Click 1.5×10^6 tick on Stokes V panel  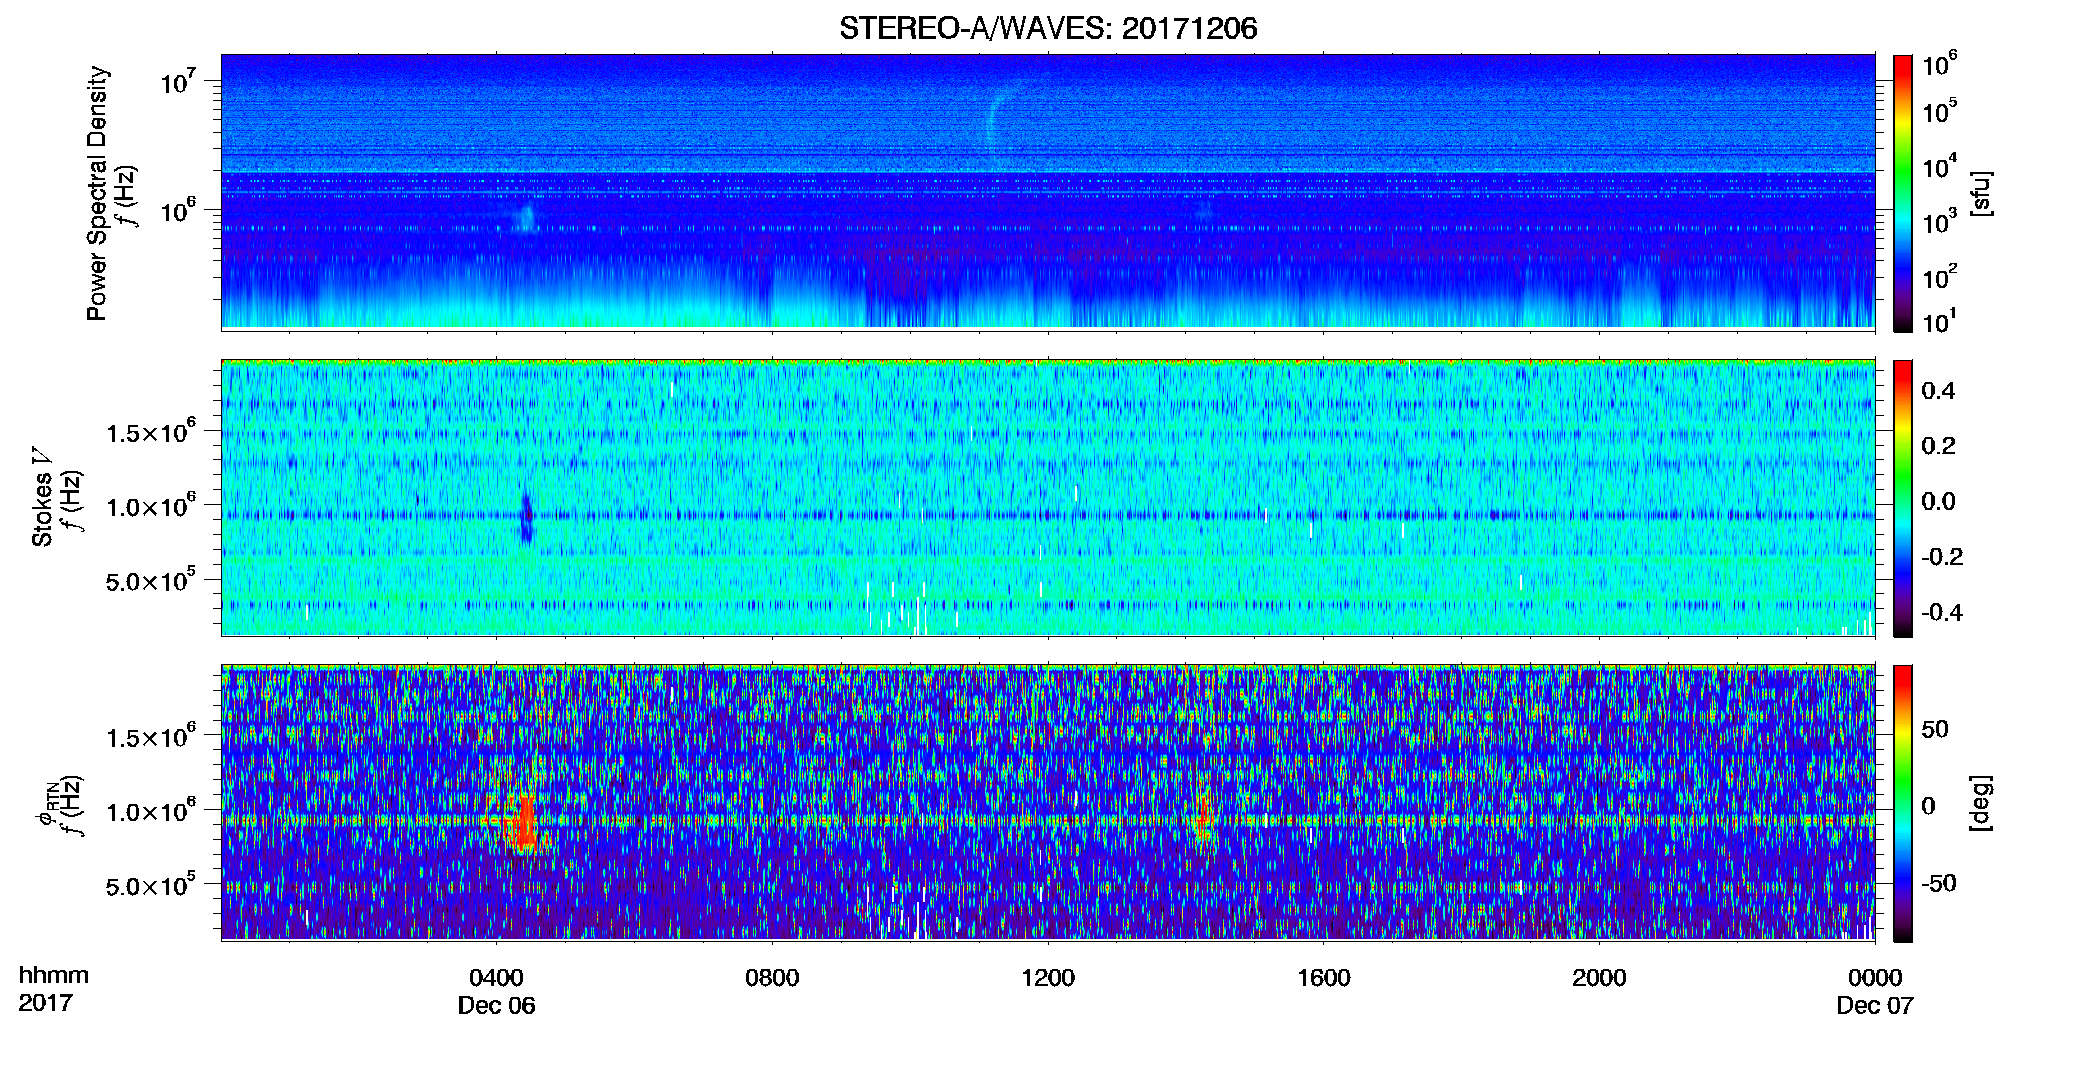pos(151,431)
